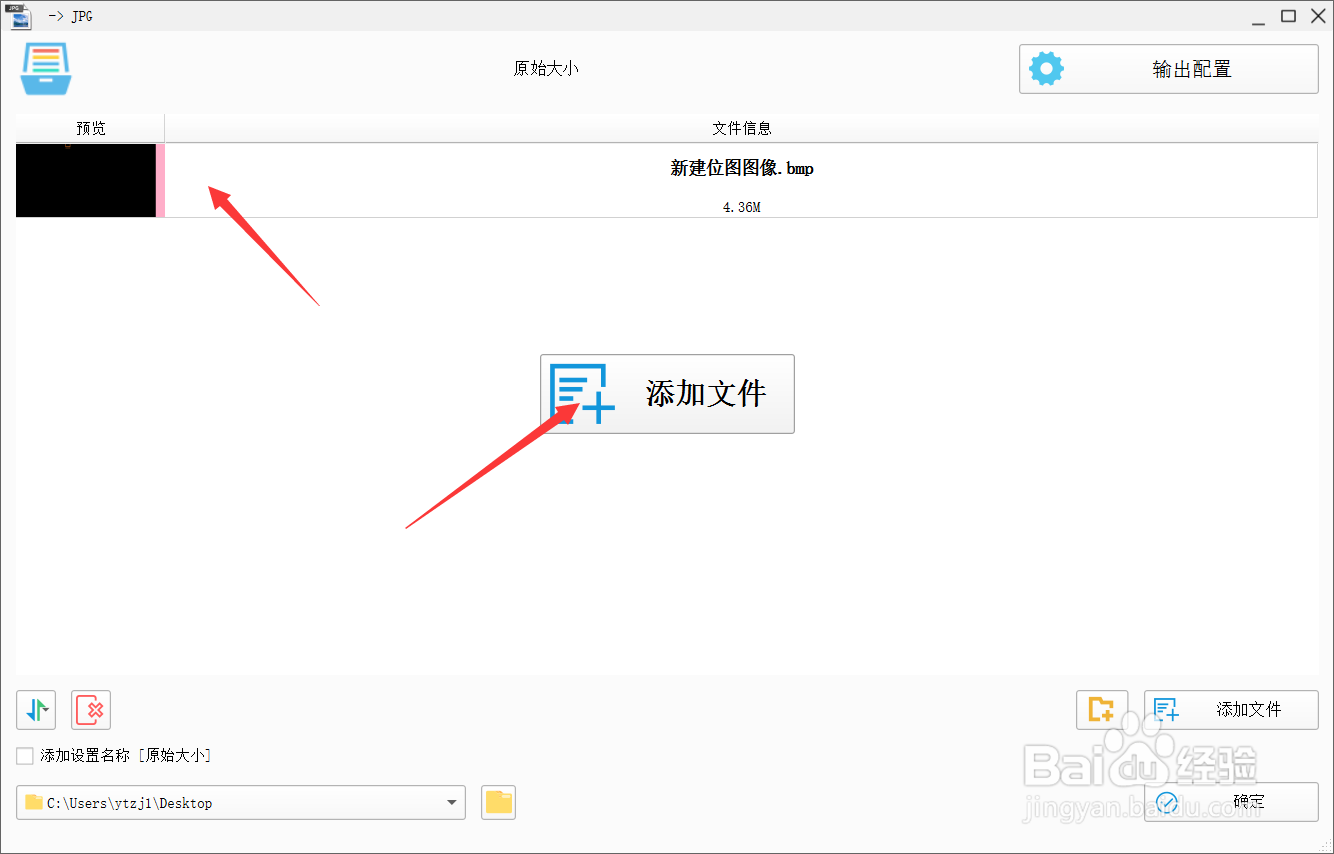The height and width of the screenshot is (854, 1334).
Task: Select the 新建位图图像.bmp file row
Action: [x=666, y=180]
